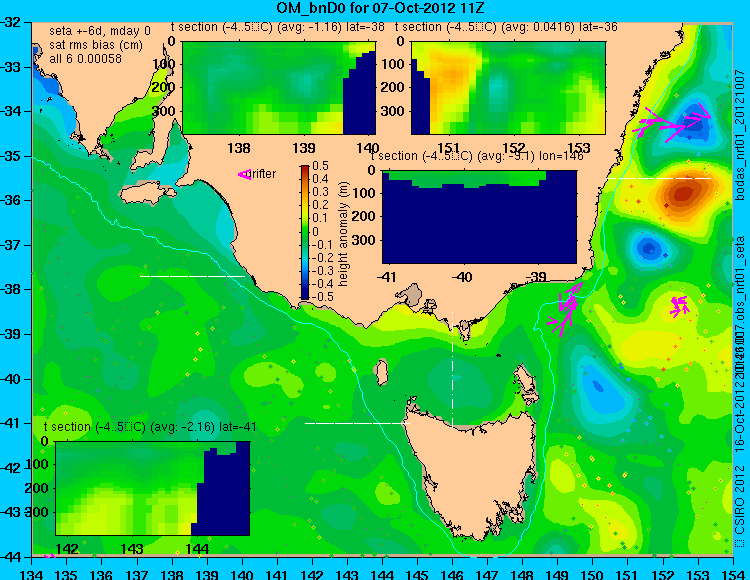Click the 'sat rms bias (cm)' text
The height and width of the screenshot is (580, 750).
tap(96, 45)
